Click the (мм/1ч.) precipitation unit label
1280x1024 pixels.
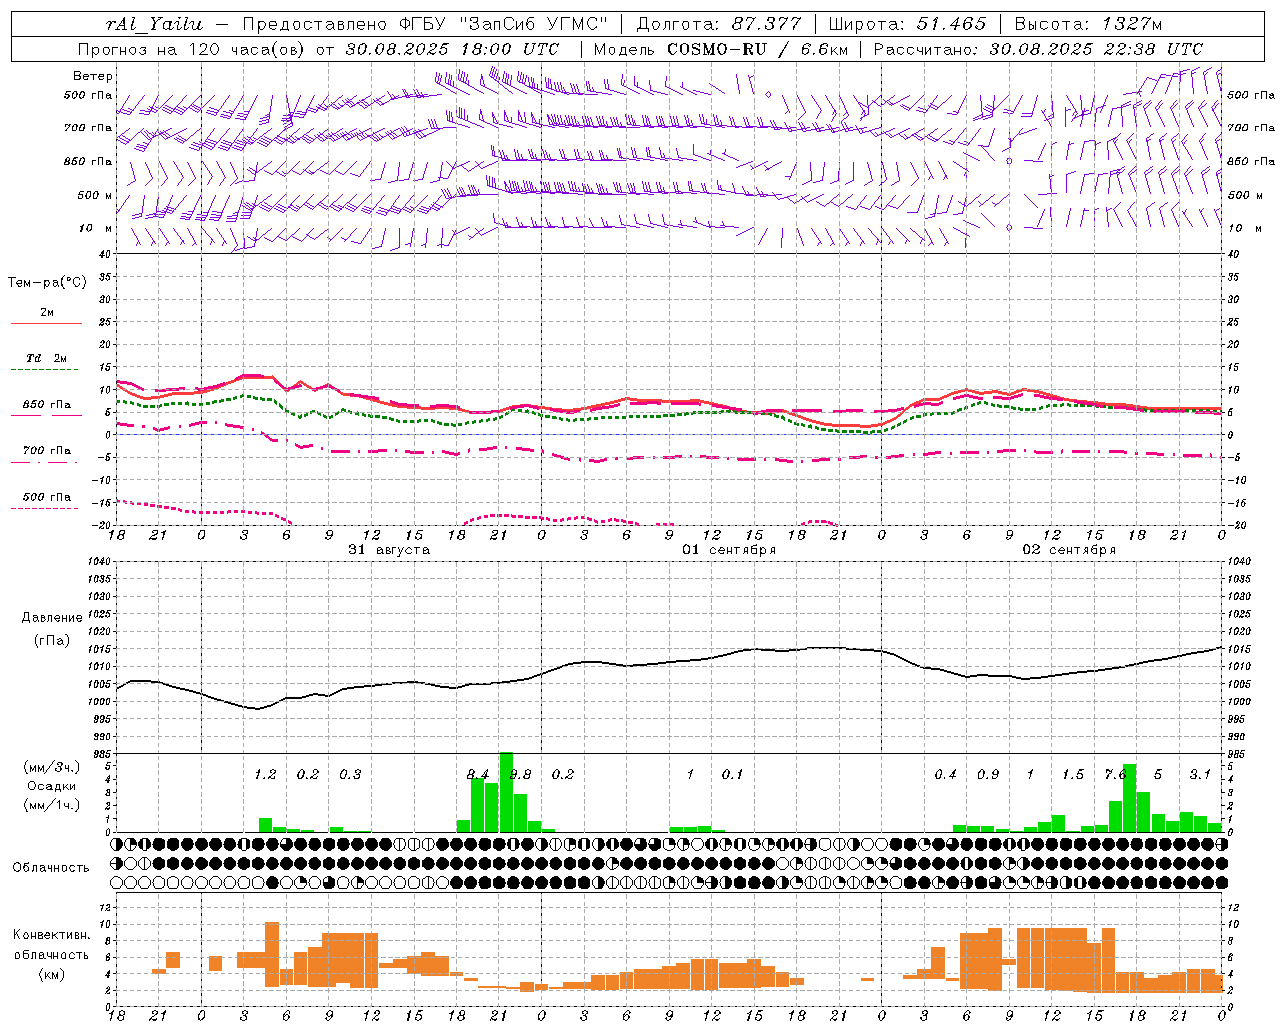point(51,806)
